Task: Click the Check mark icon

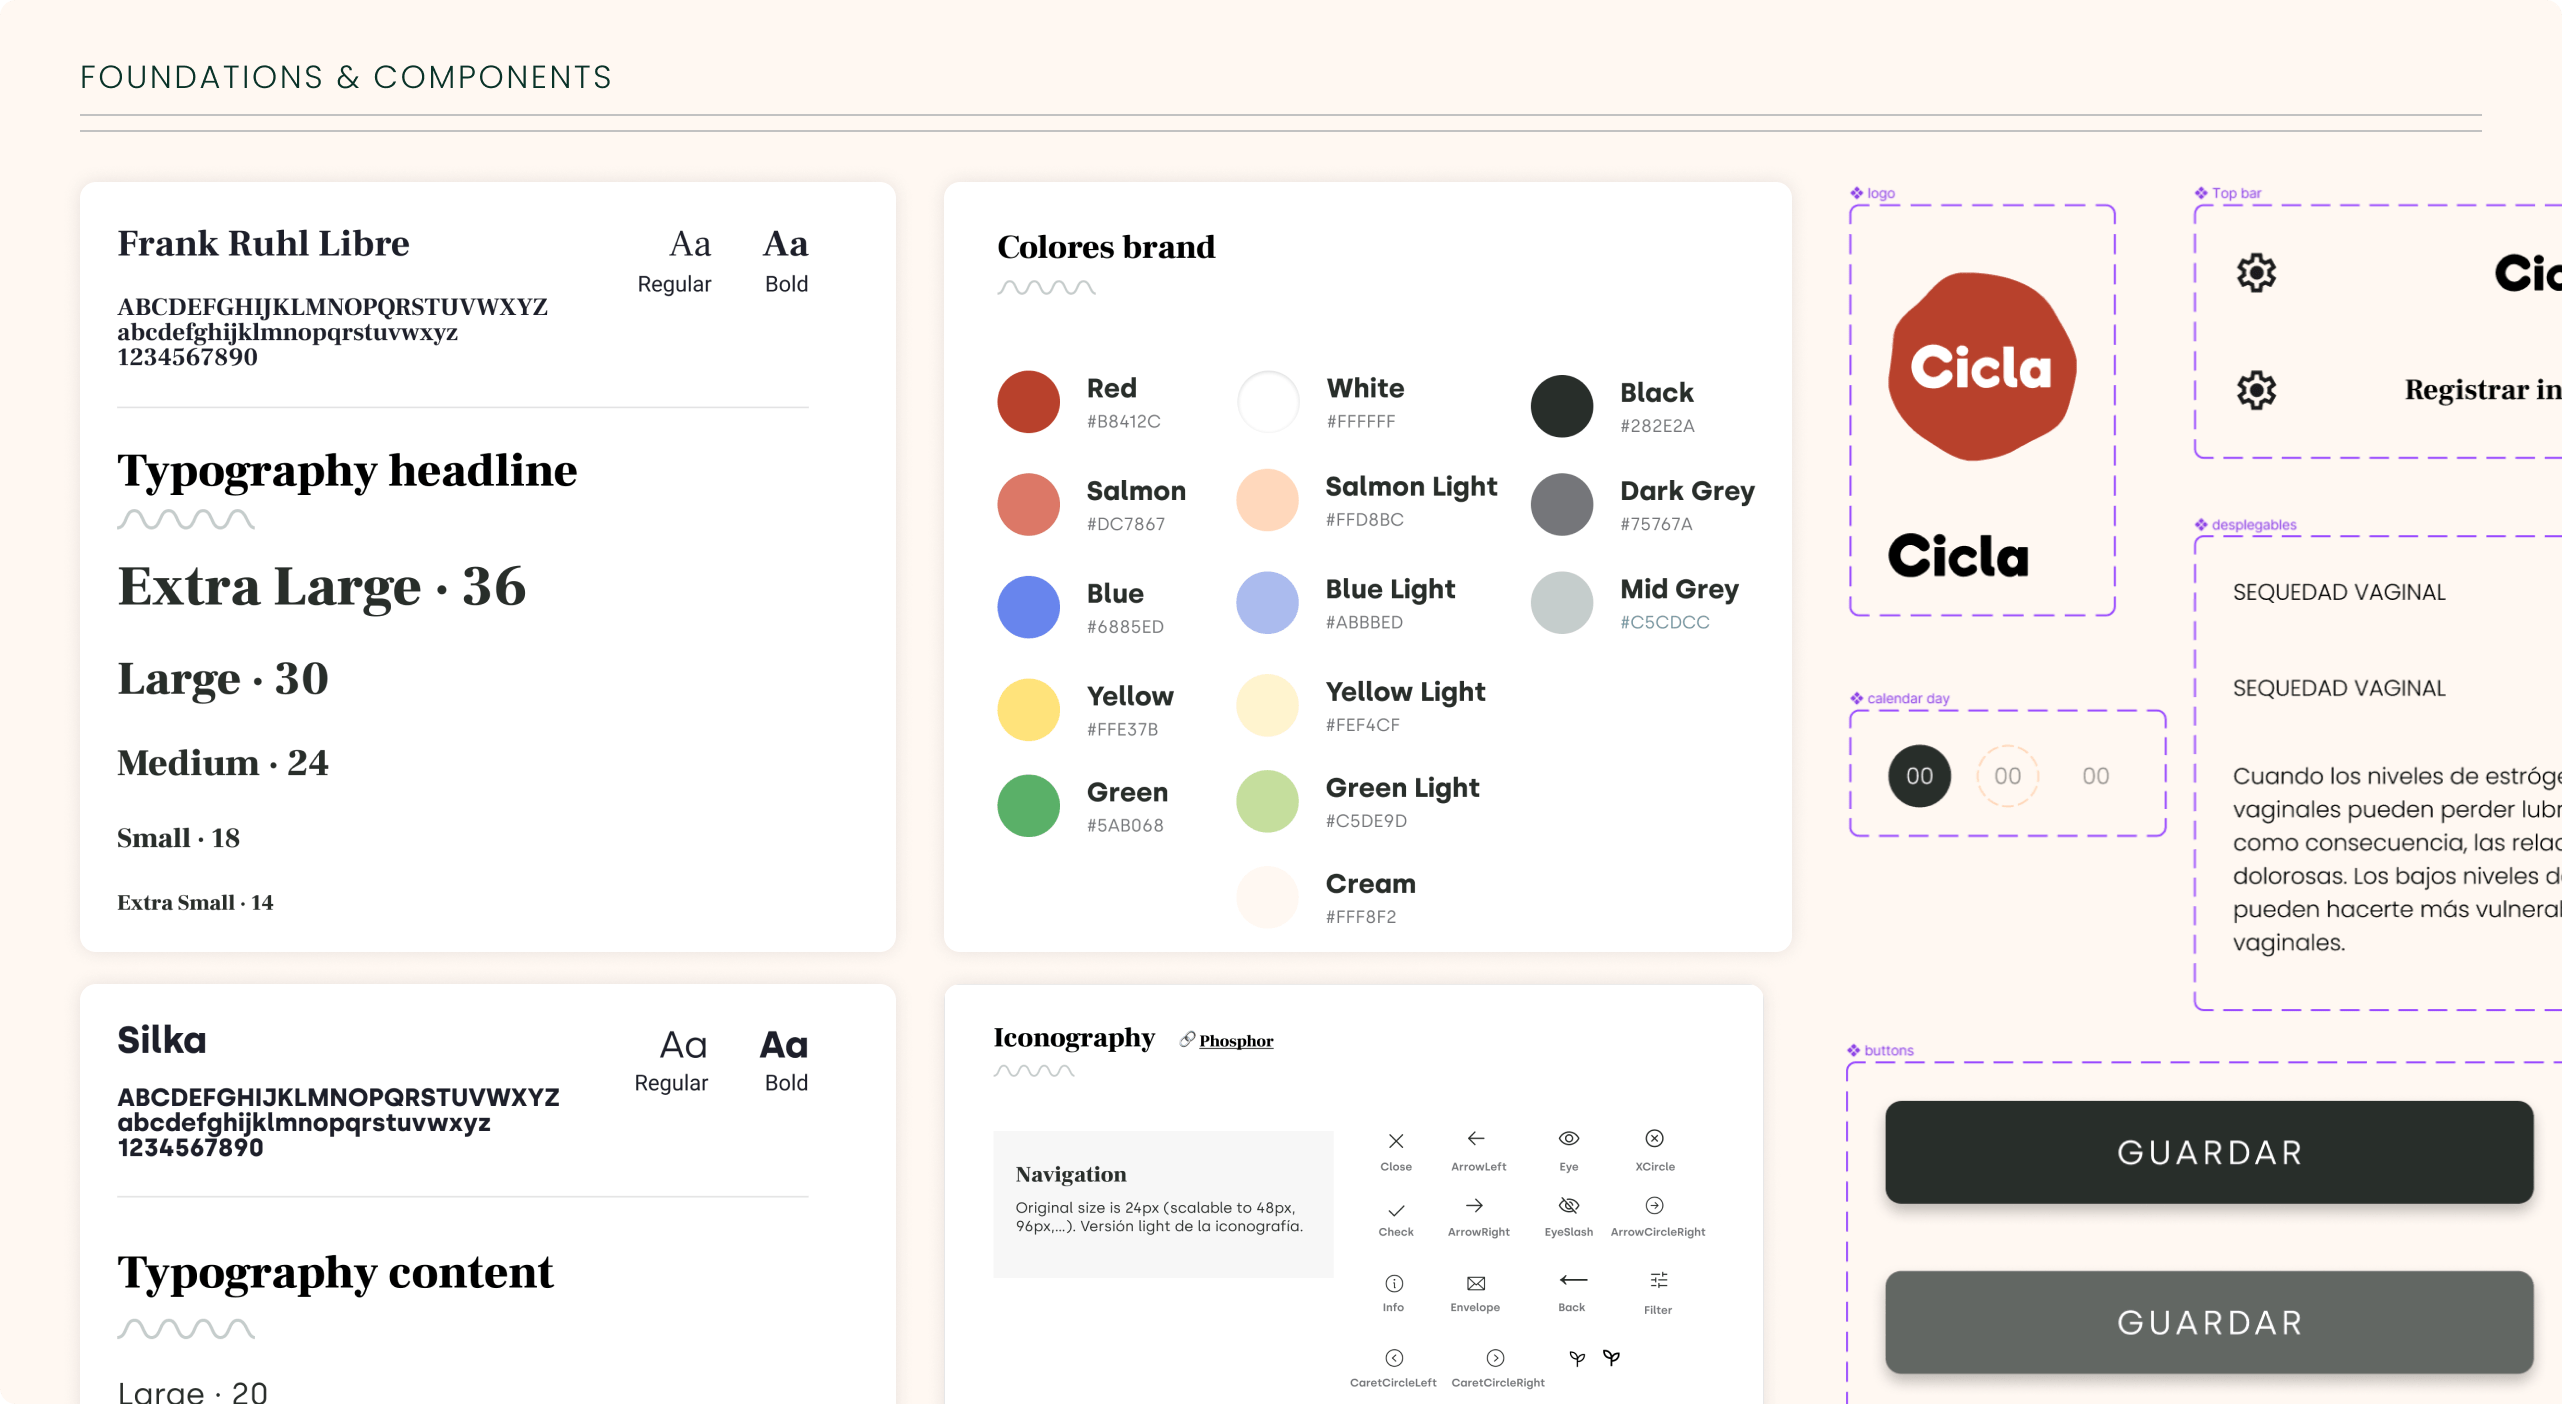Action: pyautogui.click(x=1396, y=1210)
